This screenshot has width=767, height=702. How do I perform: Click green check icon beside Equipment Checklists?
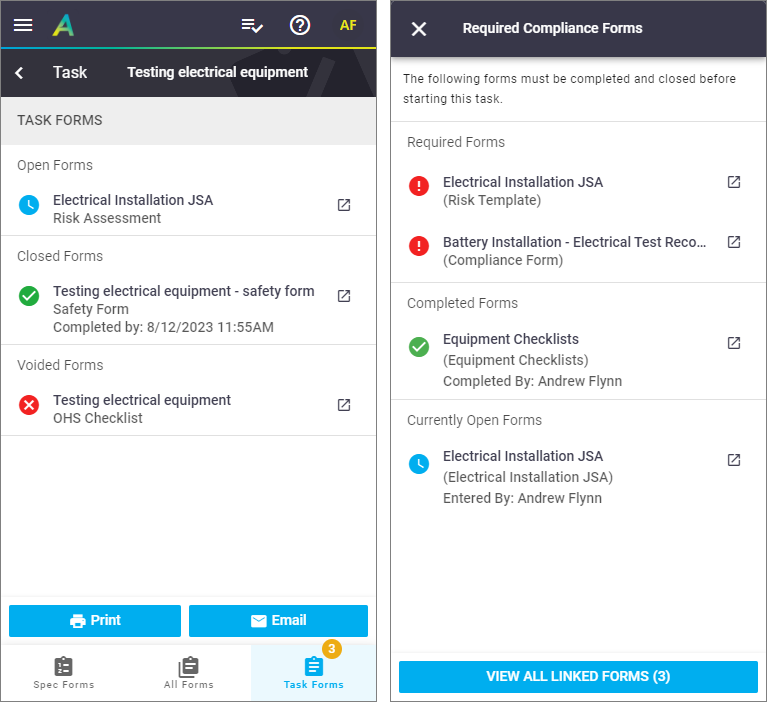coord(419,347)
